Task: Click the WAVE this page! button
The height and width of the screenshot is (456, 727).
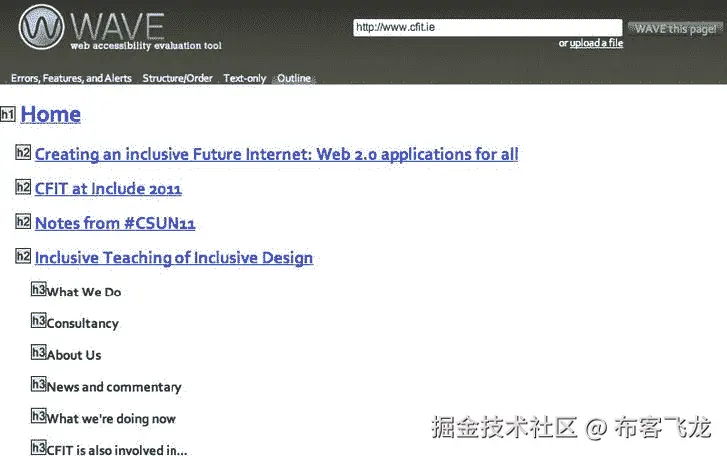Action: click(x=676, y=29)
